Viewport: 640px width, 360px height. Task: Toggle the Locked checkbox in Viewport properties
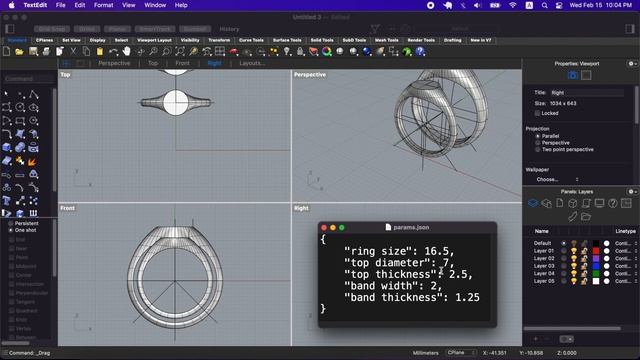[537, 113]
